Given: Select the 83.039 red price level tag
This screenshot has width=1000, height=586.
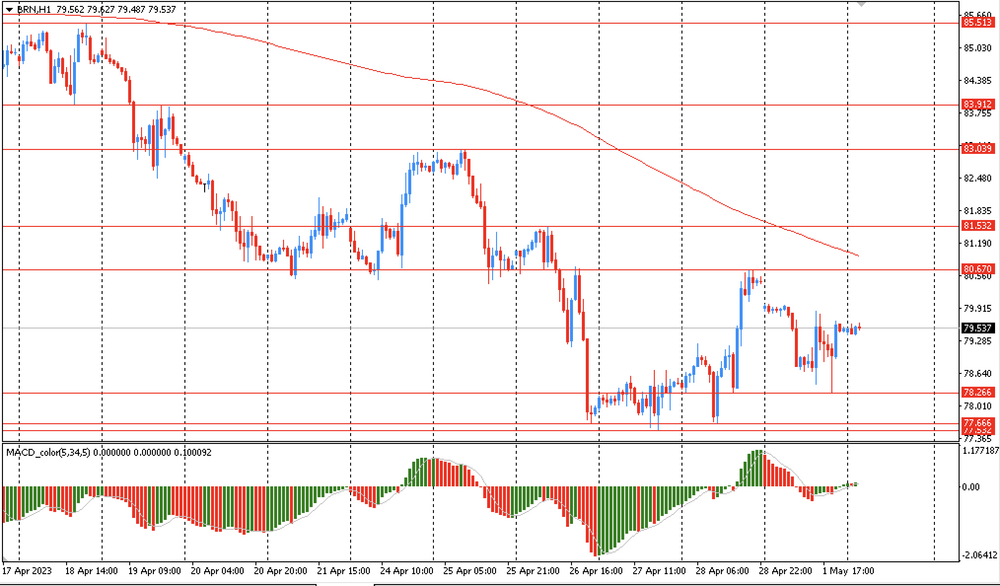Looking at the screenshot, I should click(x=977, y=149).
